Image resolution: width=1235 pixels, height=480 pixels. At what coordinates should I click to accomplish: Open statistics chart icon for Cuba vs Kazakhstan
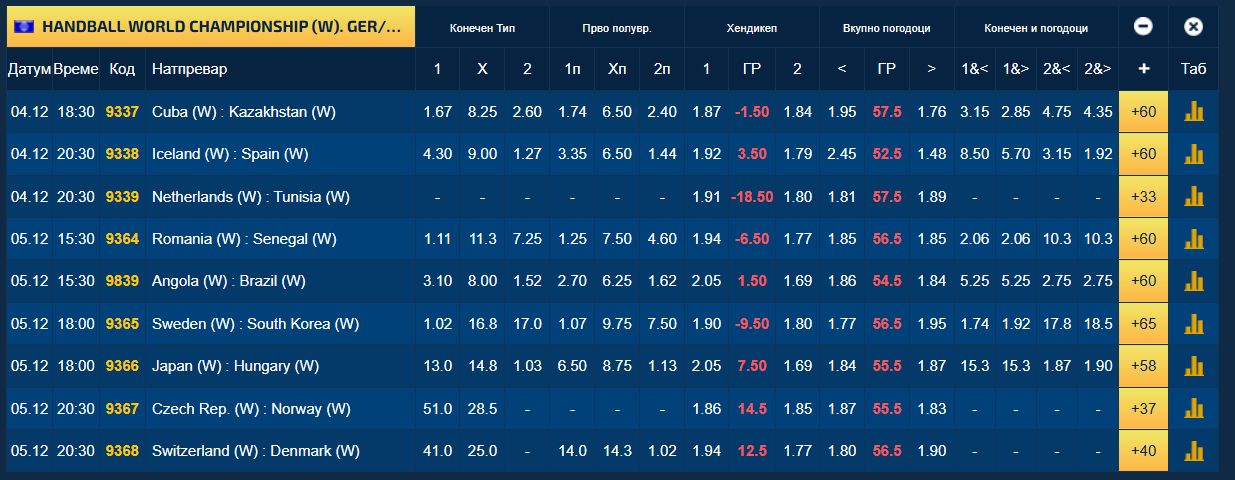pos(1193,112)
